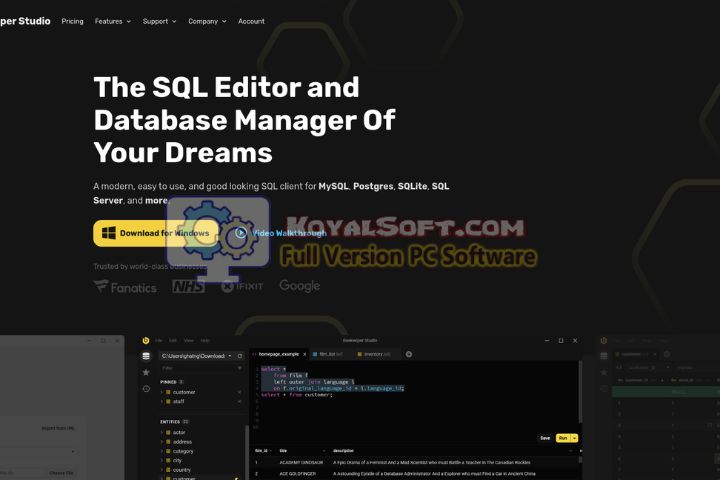720x480 pixels.
Task: Close the Beekeeper Studio app window
Action: click(575, 340)
